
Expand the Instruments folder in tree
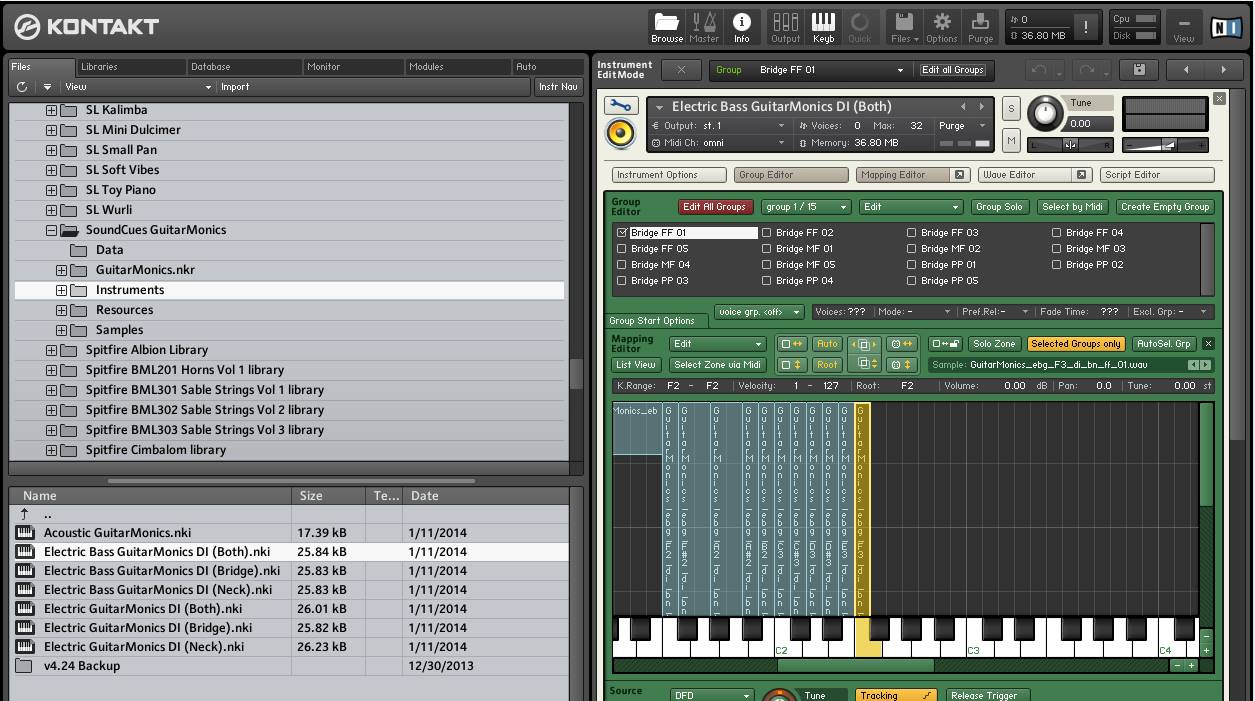pyautogui.click(x=61, y=290)
